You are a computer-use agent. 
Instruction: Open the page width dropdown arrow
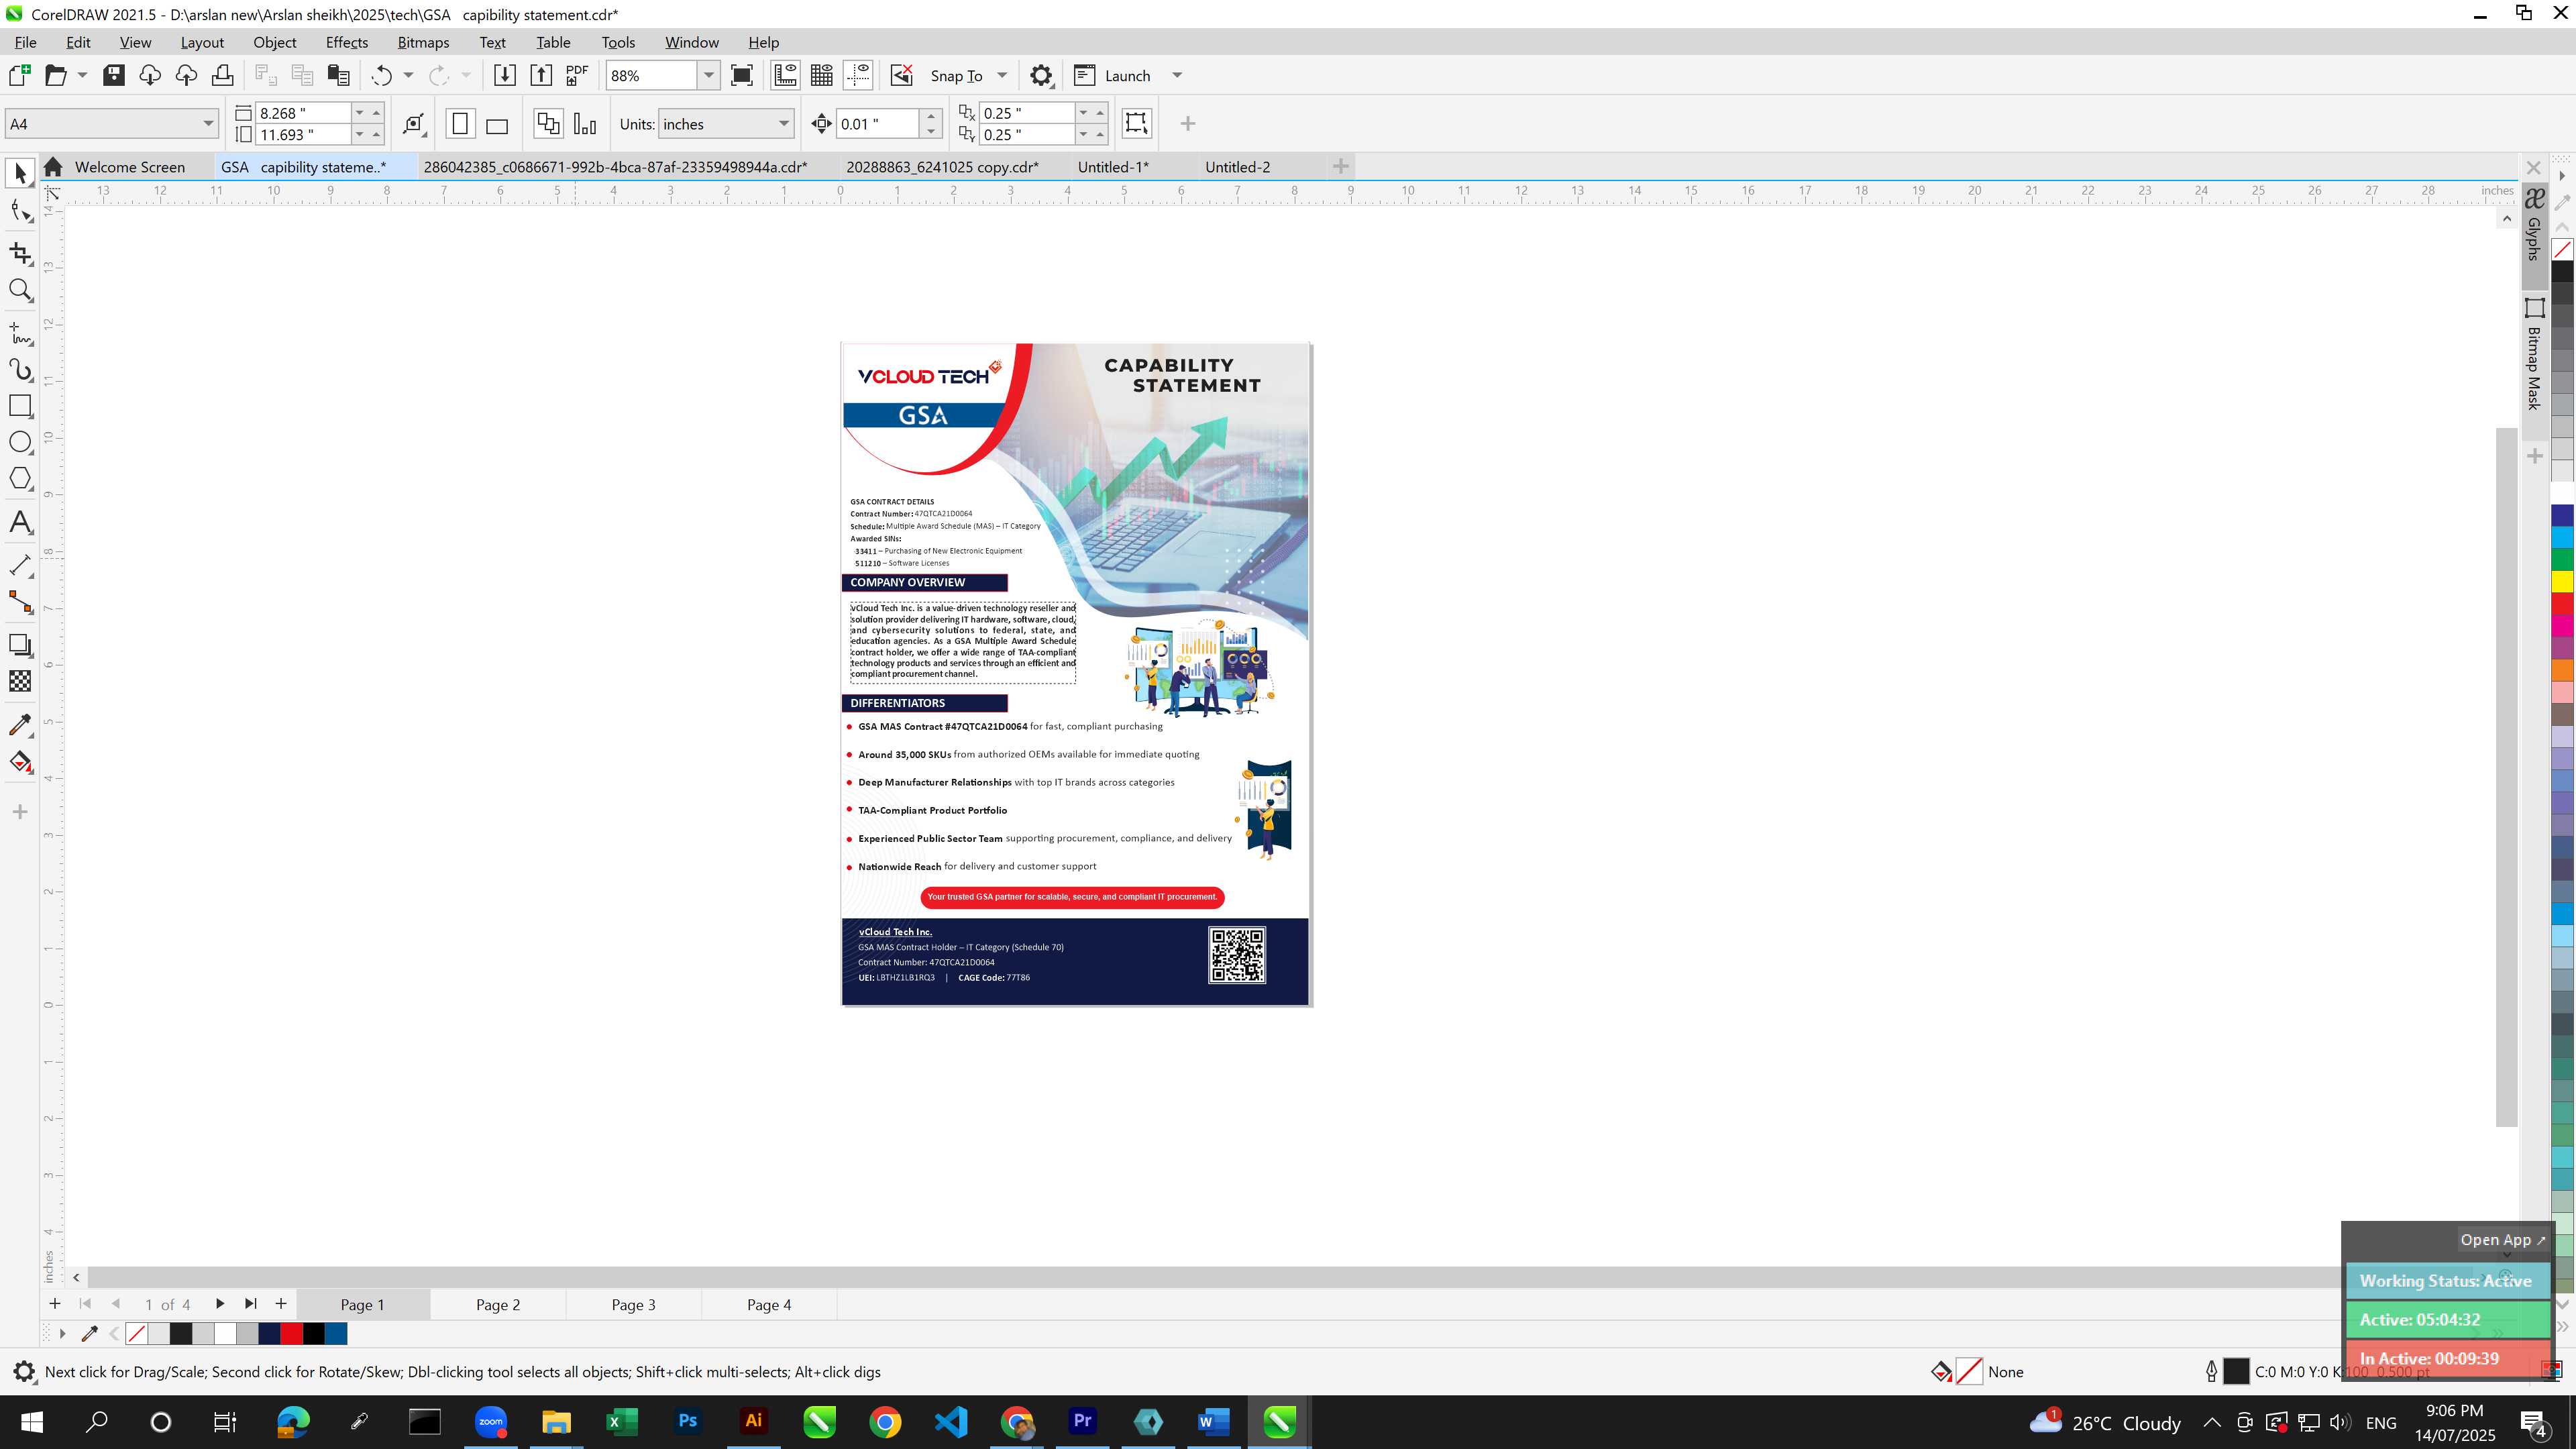click(x=359, y=112)
